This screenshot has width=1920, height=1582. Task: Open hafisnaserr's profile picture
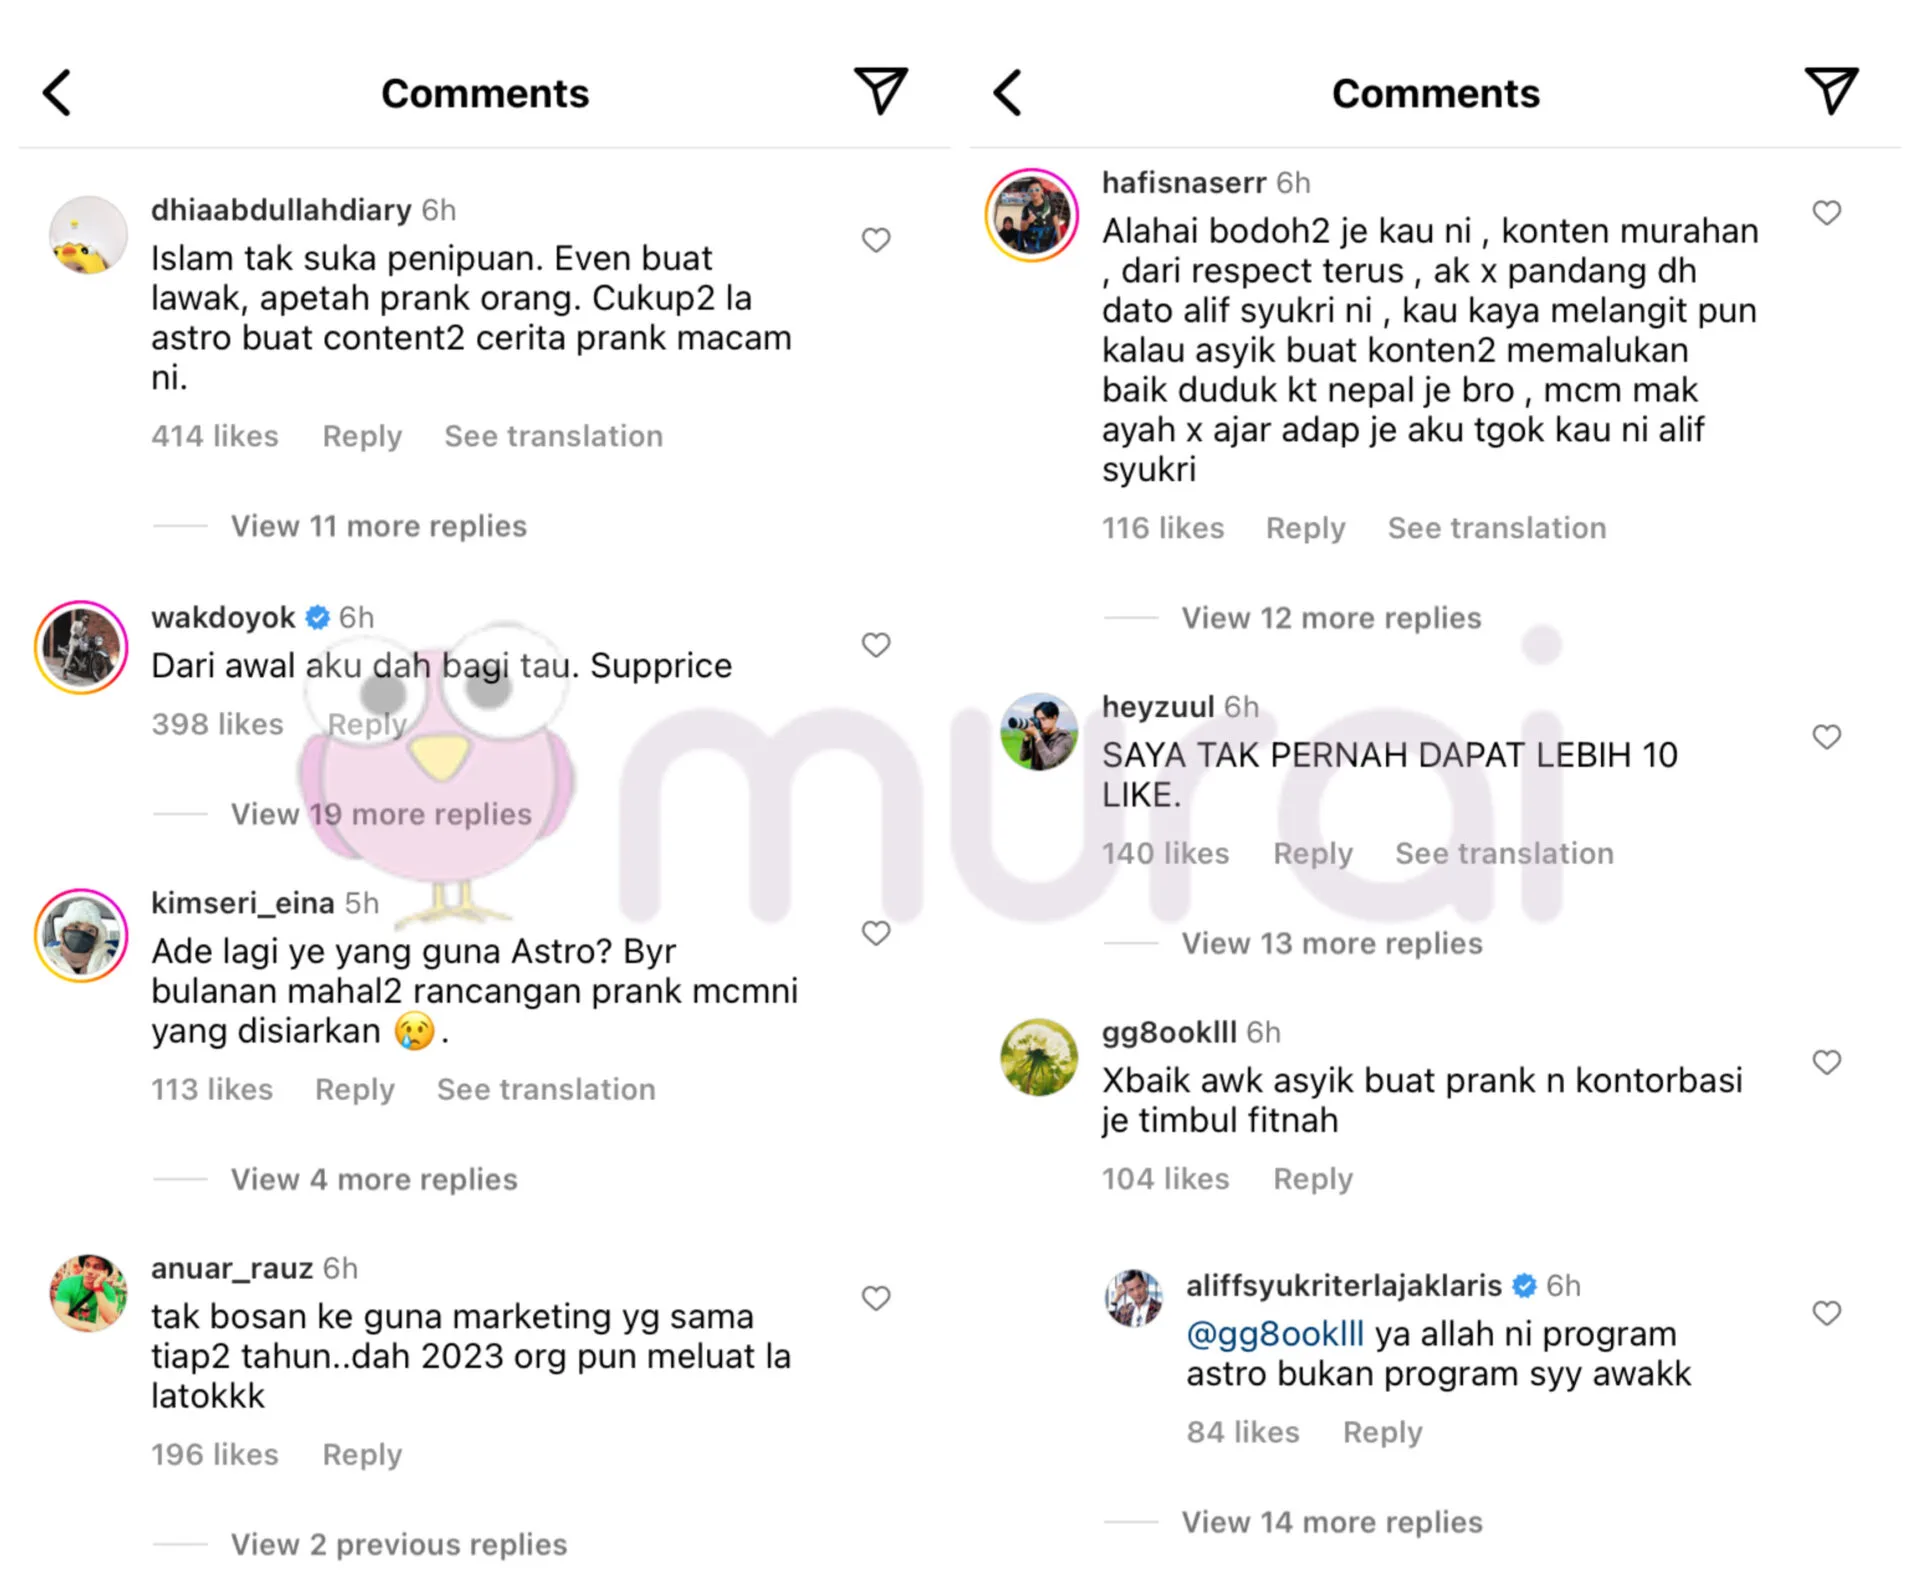(1031, 215)
